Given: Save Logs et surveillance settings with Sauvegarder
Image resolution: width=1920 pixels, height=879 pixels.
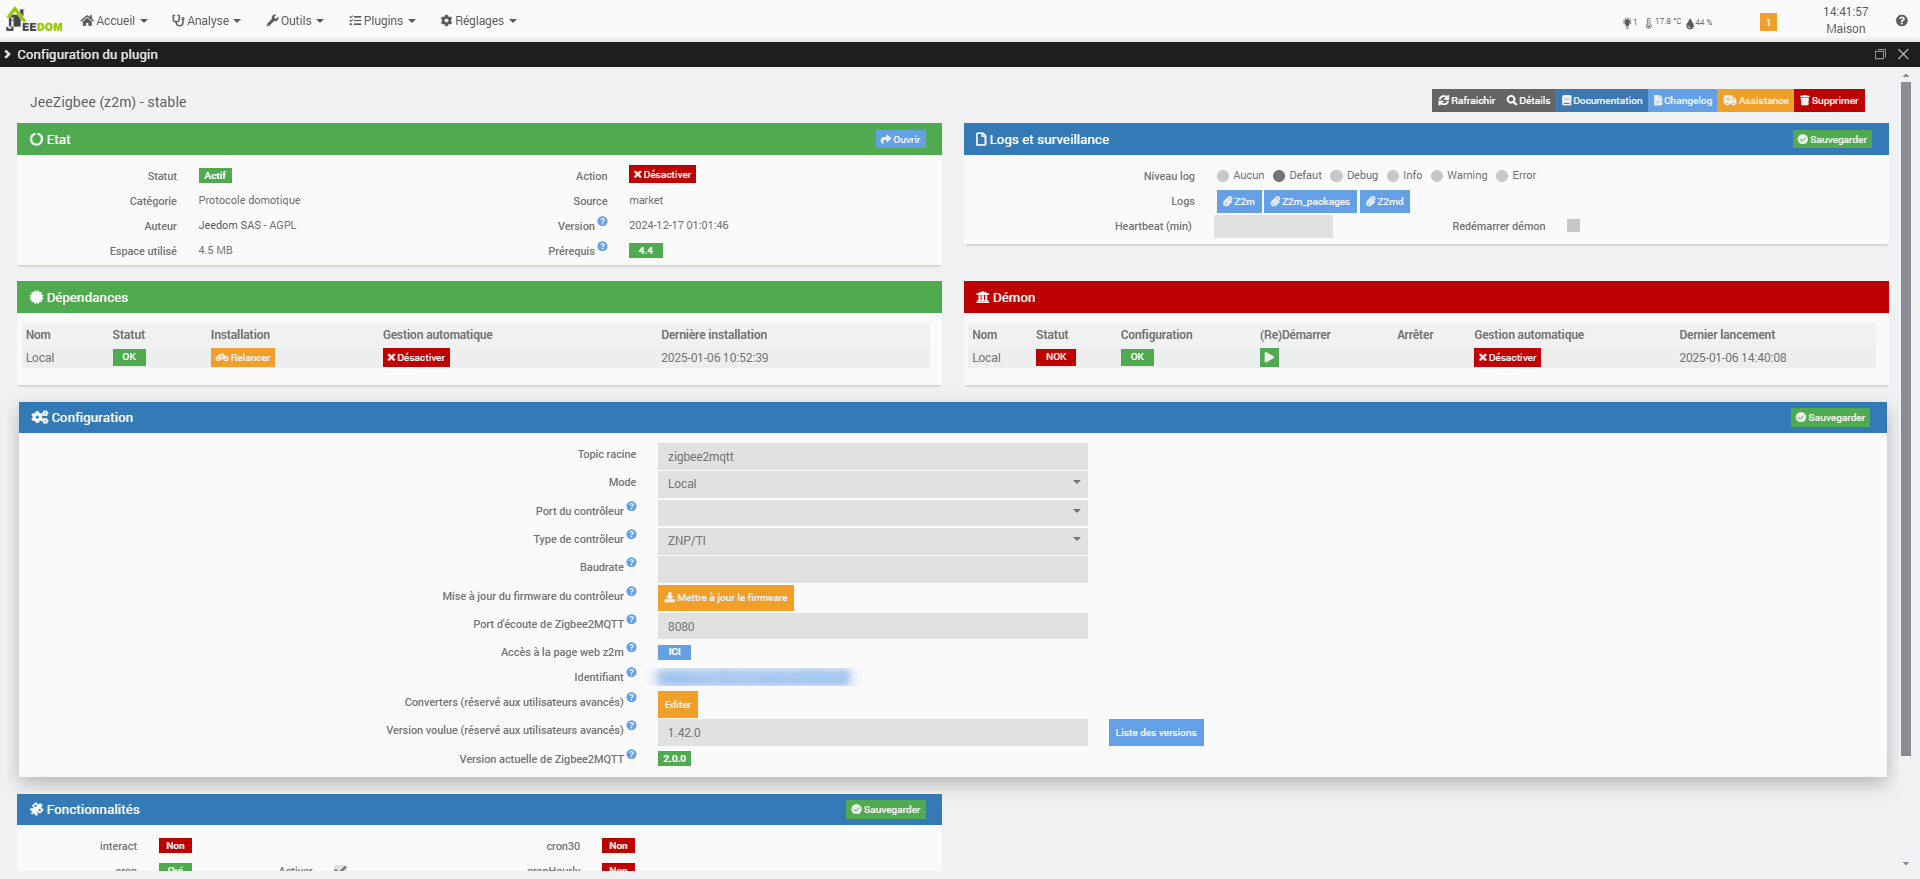Looking at the screenshot, I should coord(1832,139).
